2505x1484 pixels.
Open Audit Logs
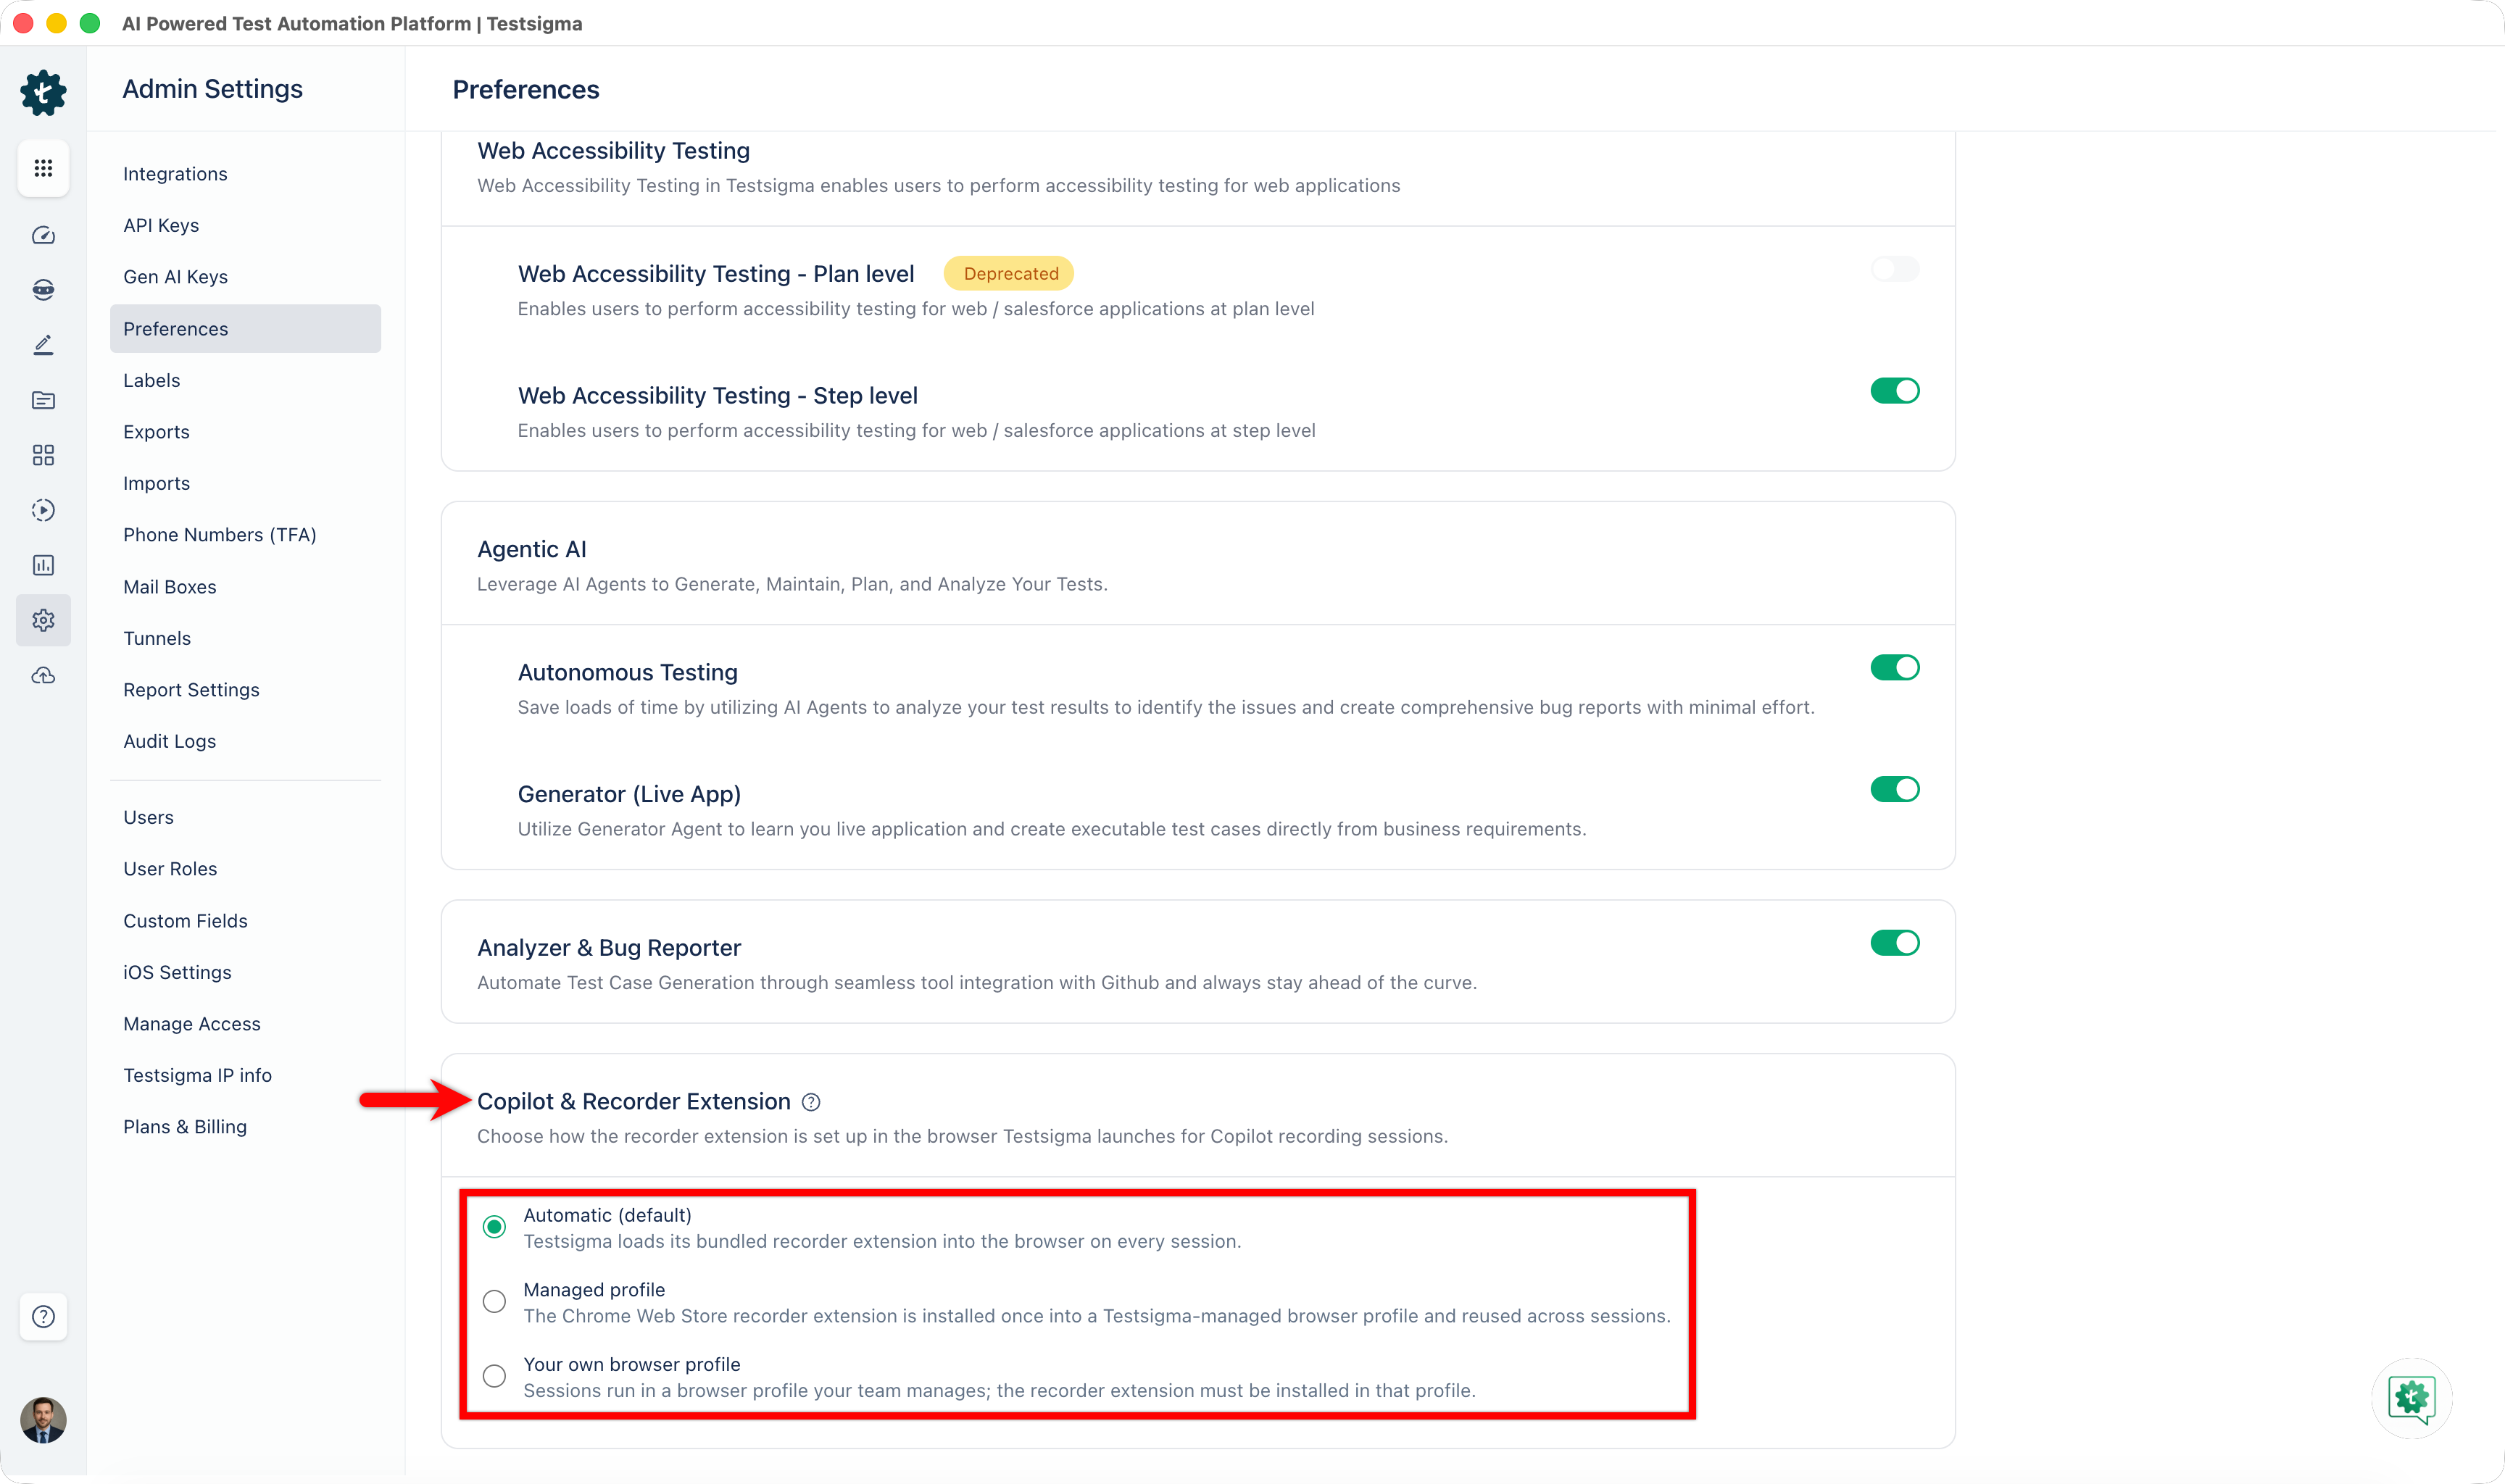tap(170, 742)
